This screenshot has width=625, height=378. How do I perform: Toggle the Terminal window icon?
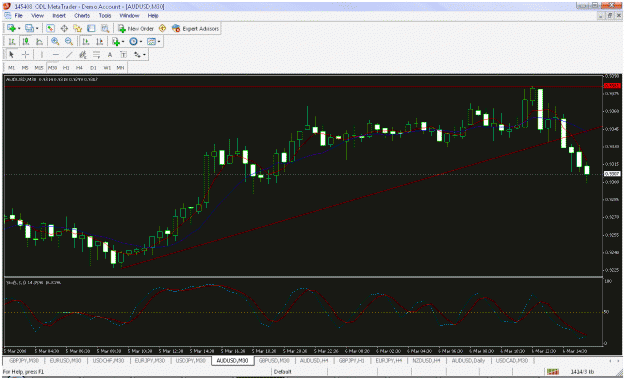91,28
